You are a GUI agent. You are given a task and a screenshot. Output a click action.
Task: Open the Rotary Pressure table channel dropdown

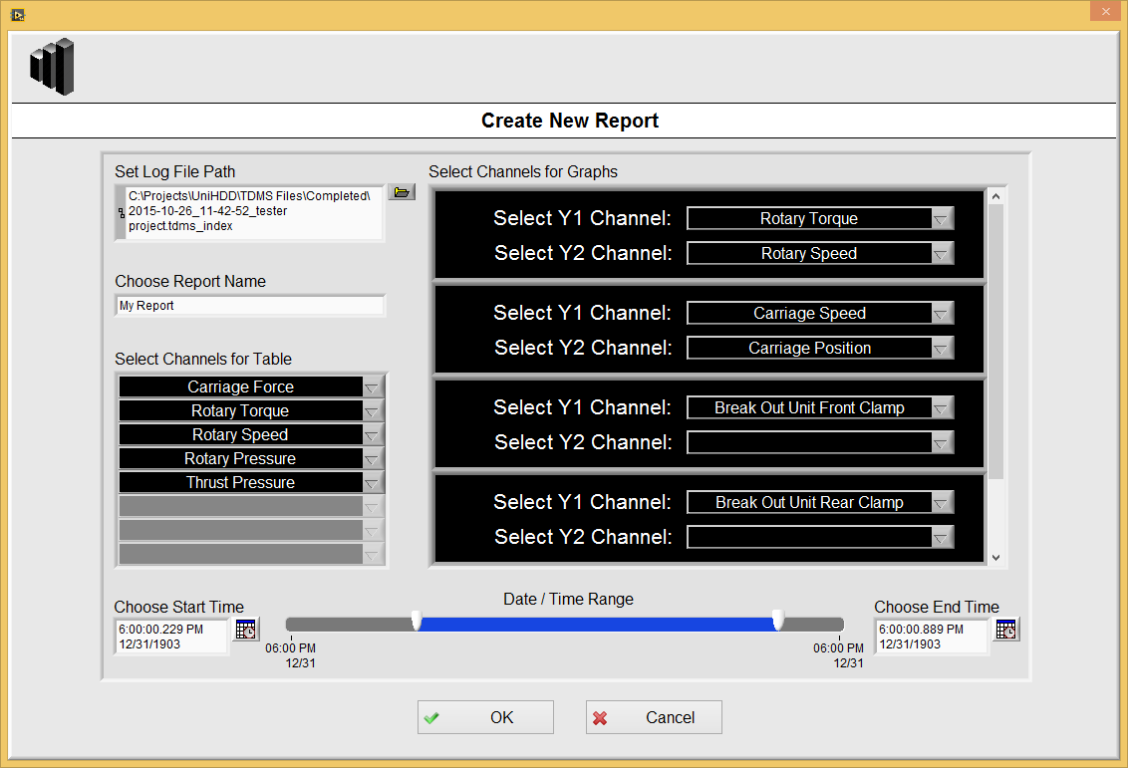[372, 458]
